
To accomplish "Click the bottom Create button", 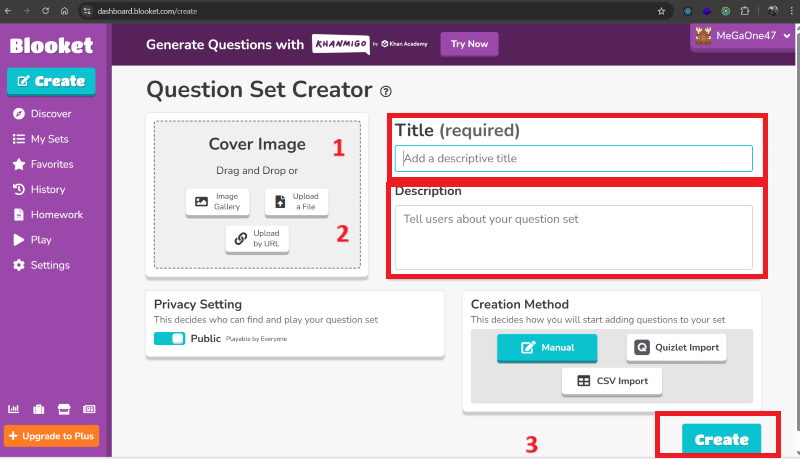I will [x=721, y=439].
